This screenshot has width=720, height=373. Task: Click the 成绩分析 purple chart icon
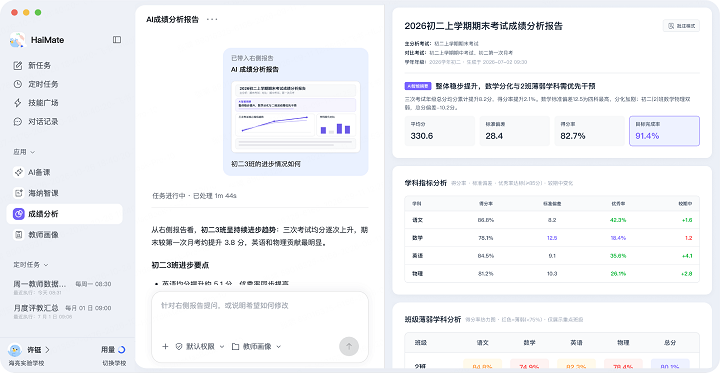[18, 214]
